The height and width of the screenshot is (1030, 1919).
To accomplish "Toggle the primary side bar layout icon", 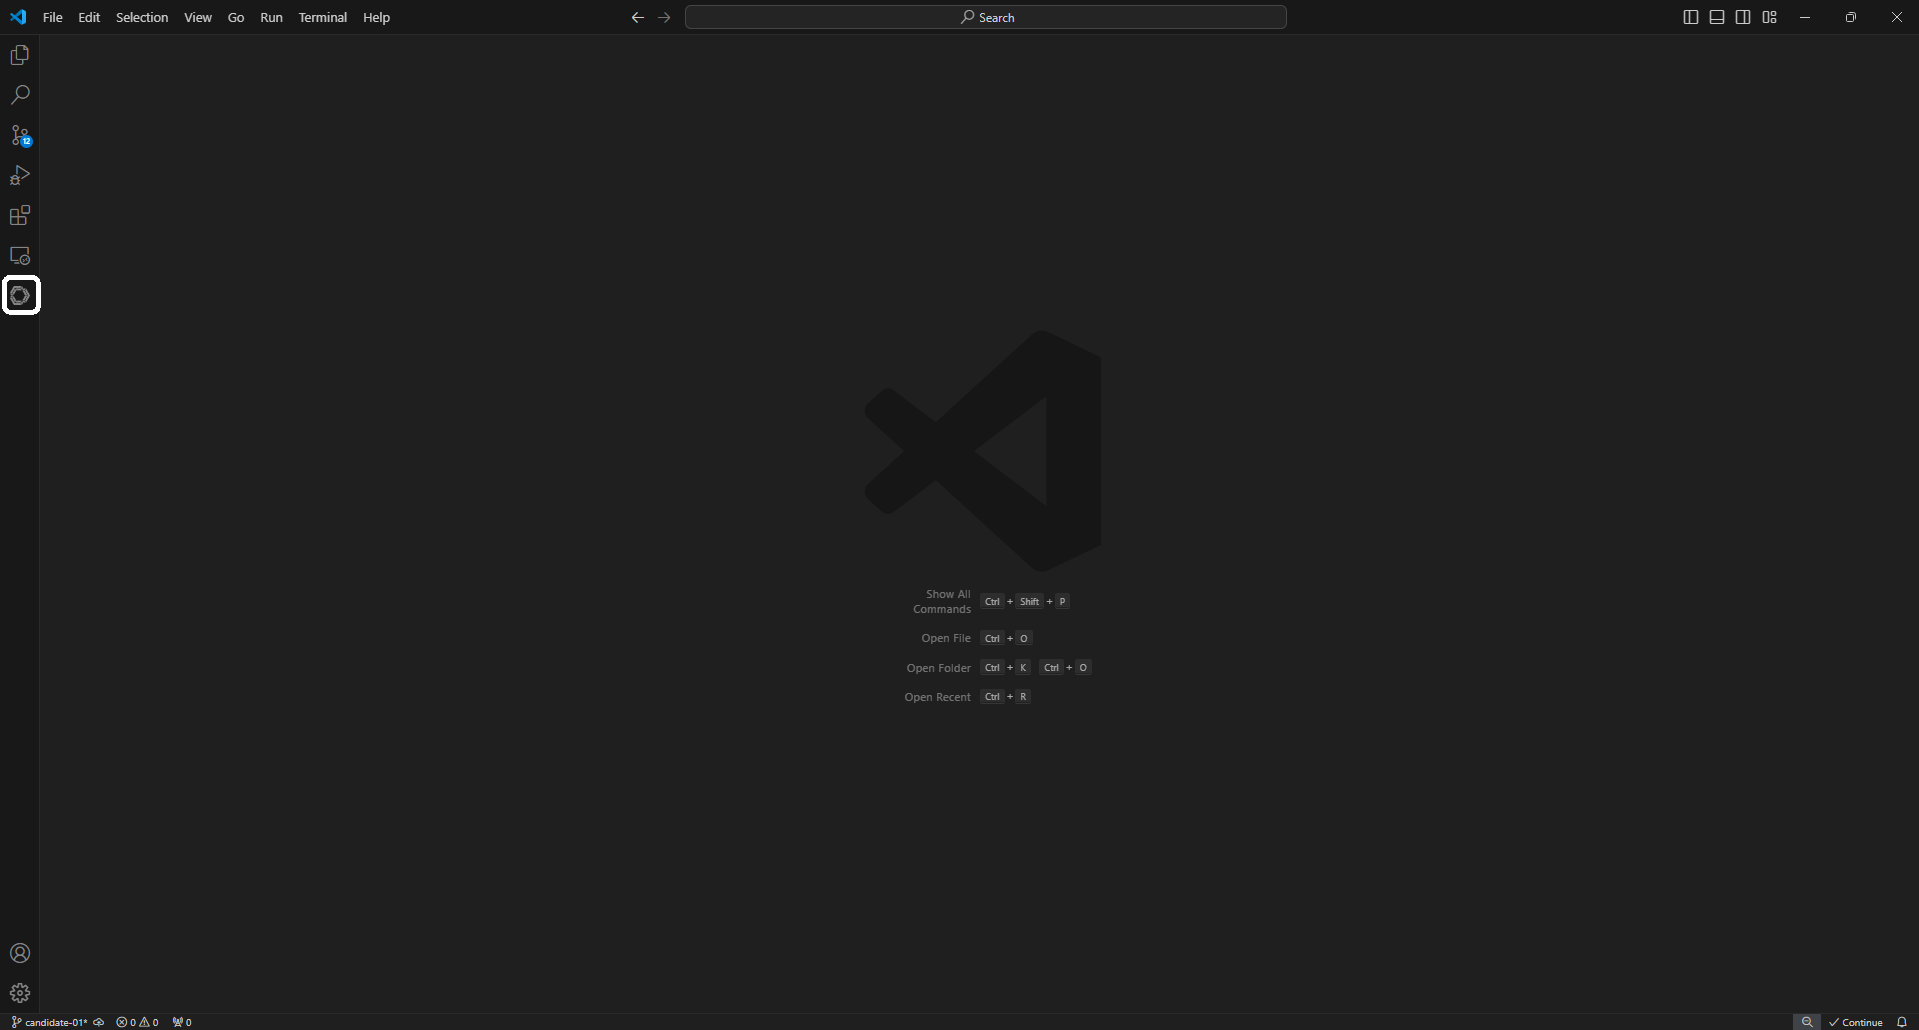I will pyautogui.click(x=1691, y=17).
